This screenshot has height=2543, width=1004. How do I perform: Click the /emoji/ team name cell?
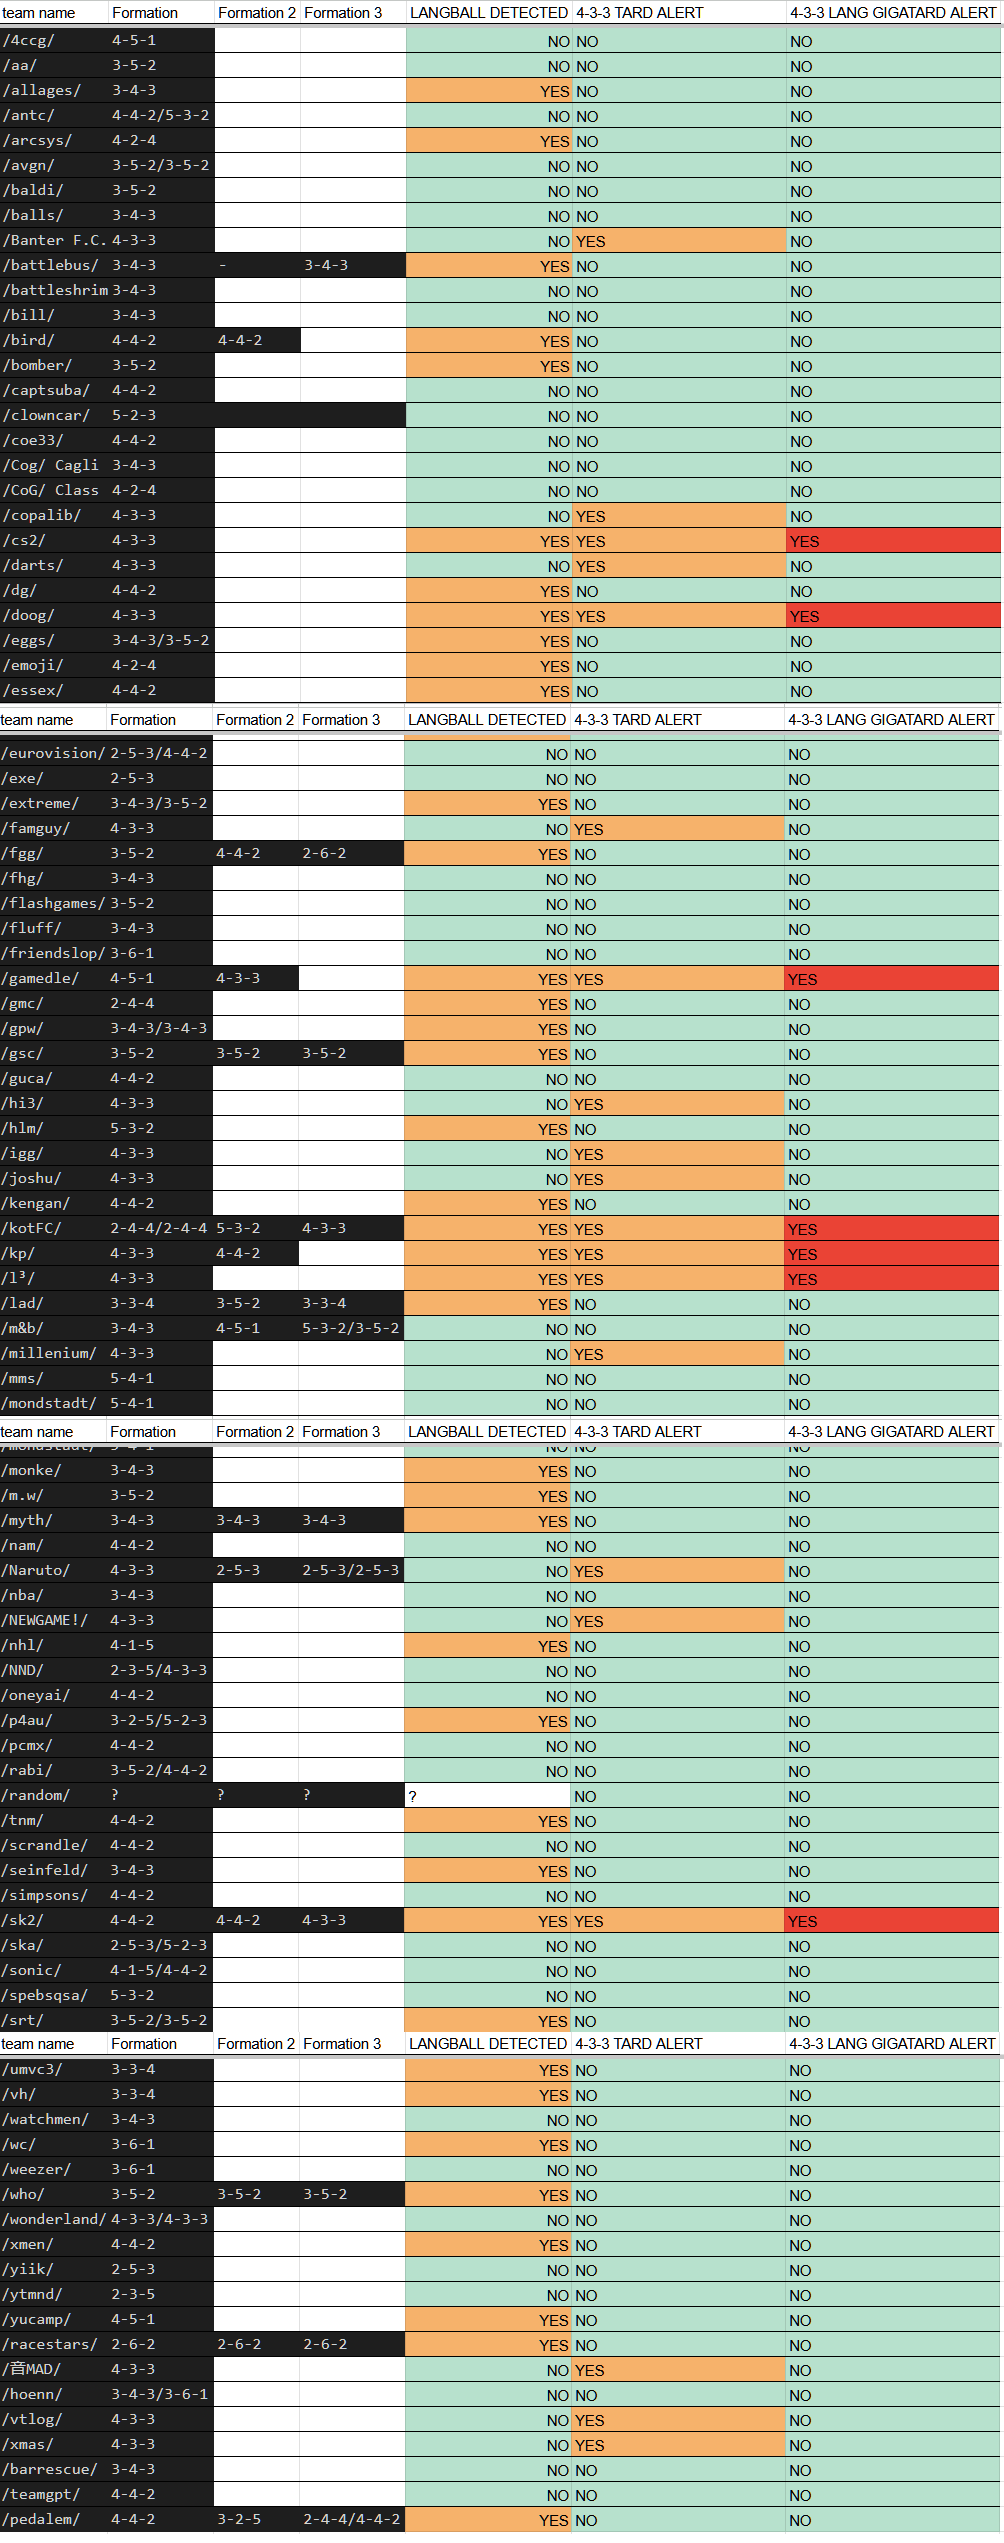pyautogui.click(x=55, y=666)
